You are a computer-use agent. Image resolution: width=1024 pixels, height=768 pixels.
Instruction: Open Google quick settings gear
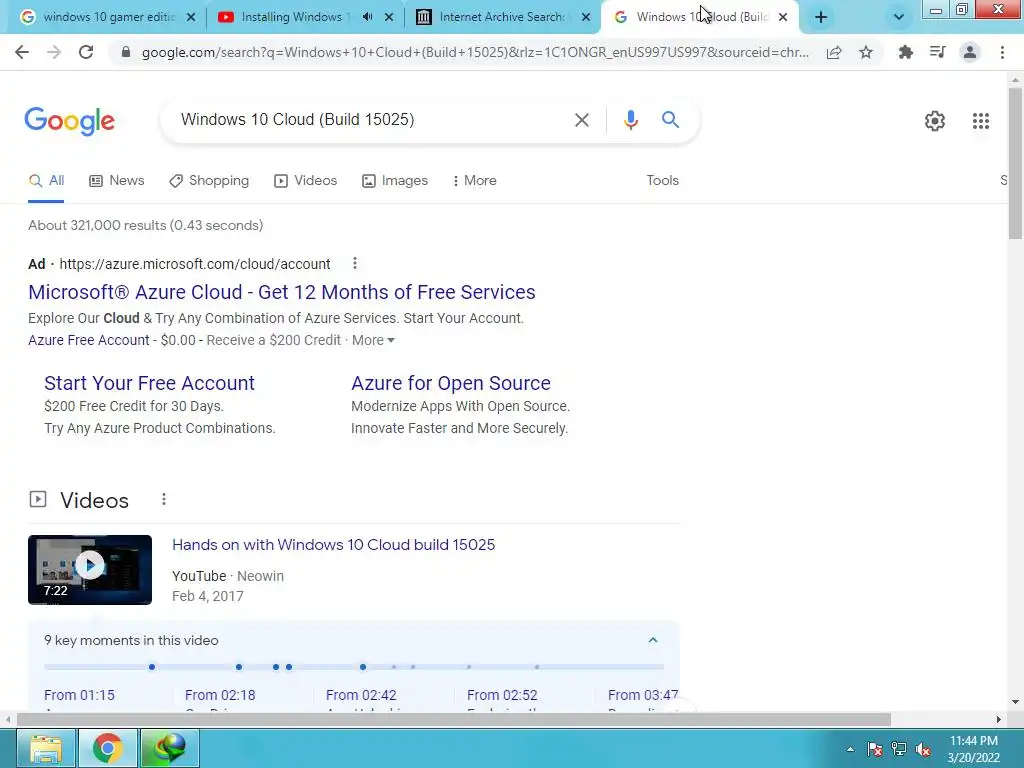tap(935, 121)
